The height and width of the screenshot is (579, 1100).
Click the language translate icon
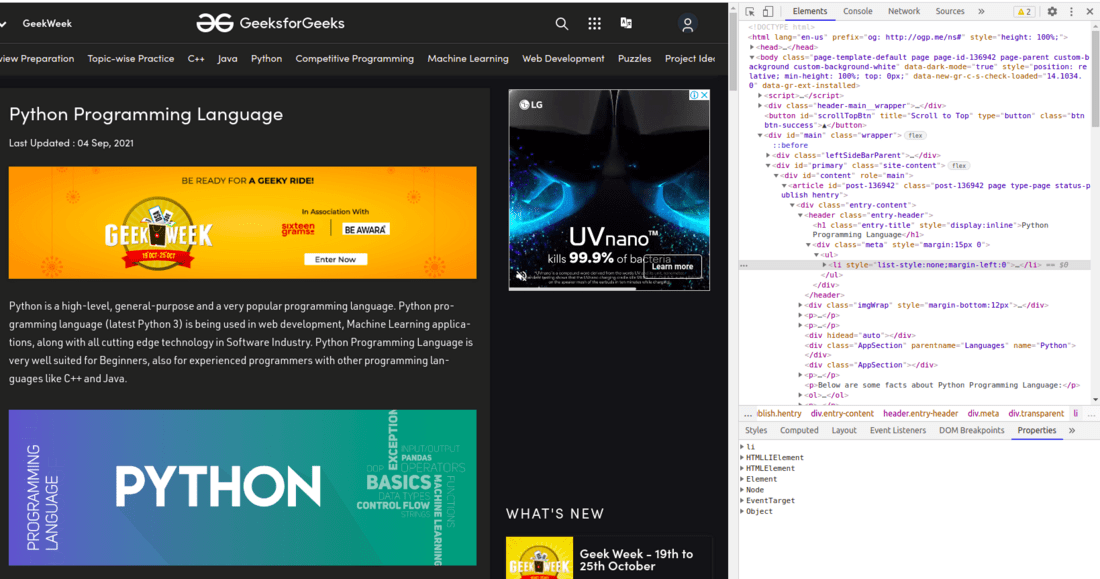626,23
